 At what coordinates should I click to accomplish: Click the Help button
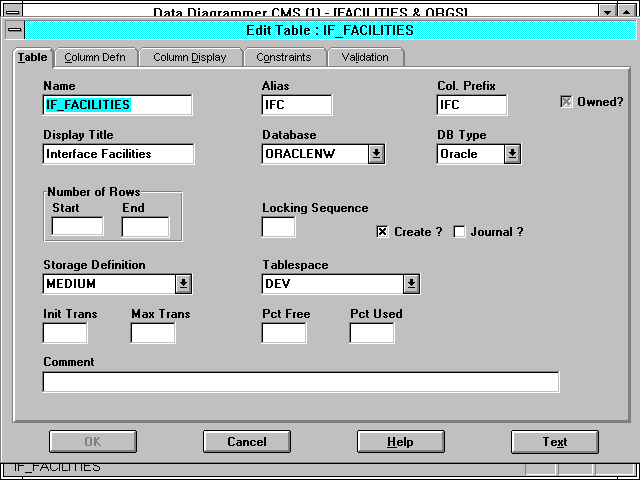400,441
